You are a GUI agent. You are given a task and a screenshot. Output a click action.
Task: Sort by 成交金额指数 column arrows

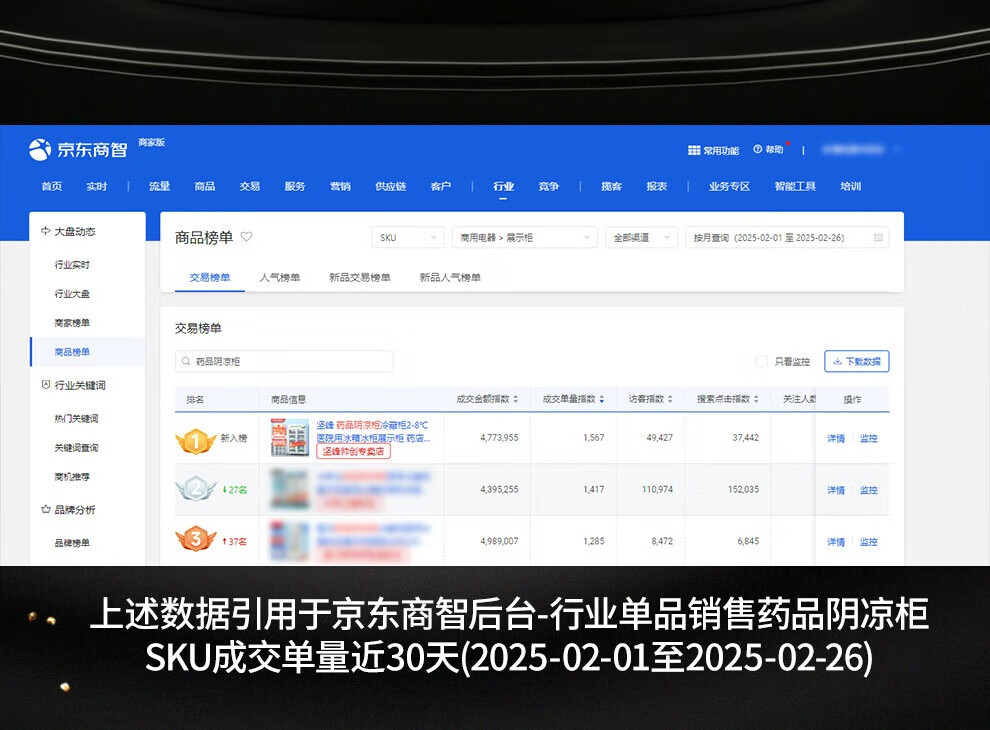[x=516, y=399]
